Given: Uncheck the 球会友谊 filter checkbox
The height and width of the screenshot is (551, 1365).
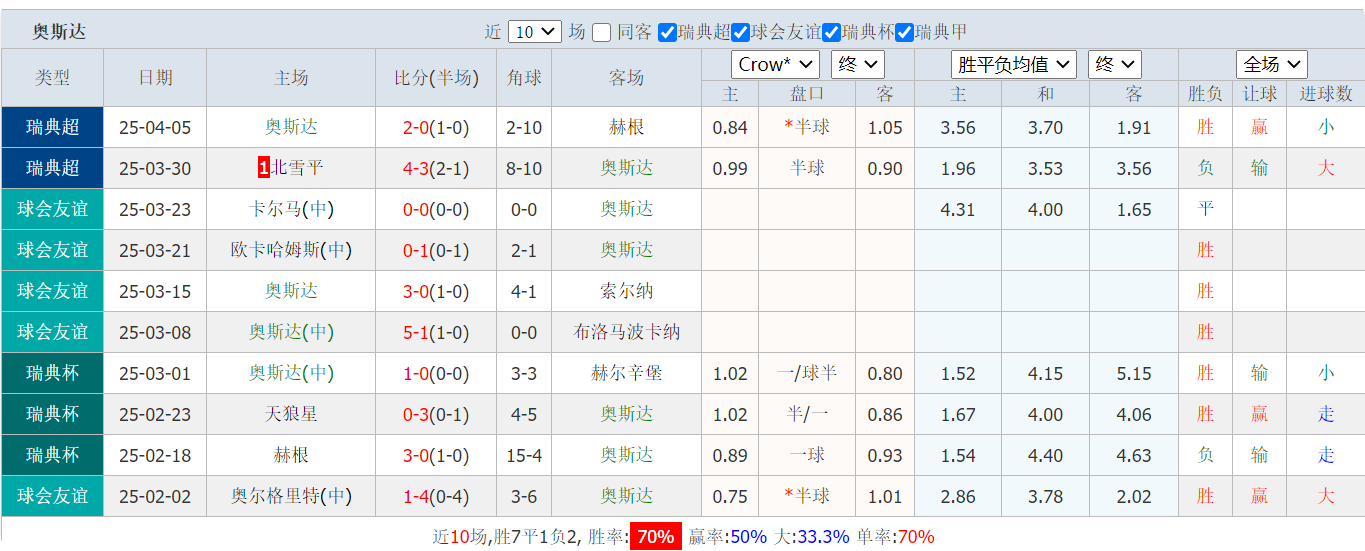Looking at the screenshot, I should pos(741,32).
